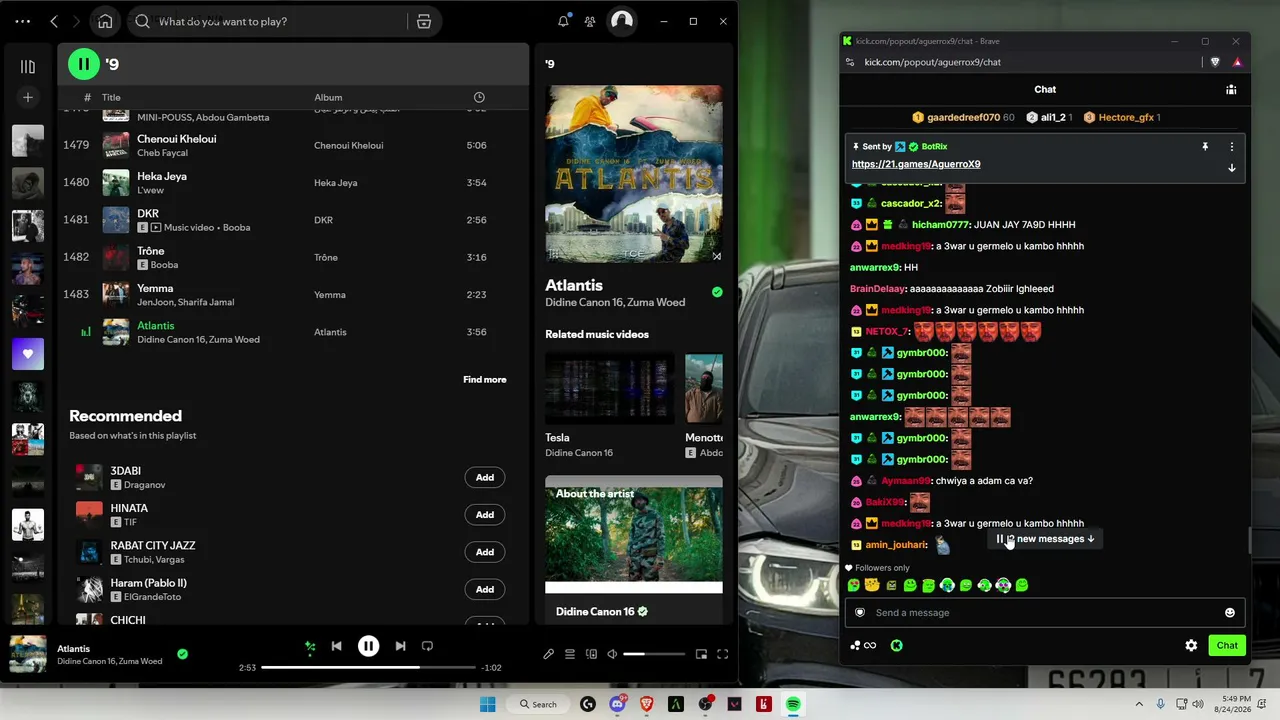Pause playback in the bottom player bar
Screen dimensions: 1280x720
[x=368, y=646]
